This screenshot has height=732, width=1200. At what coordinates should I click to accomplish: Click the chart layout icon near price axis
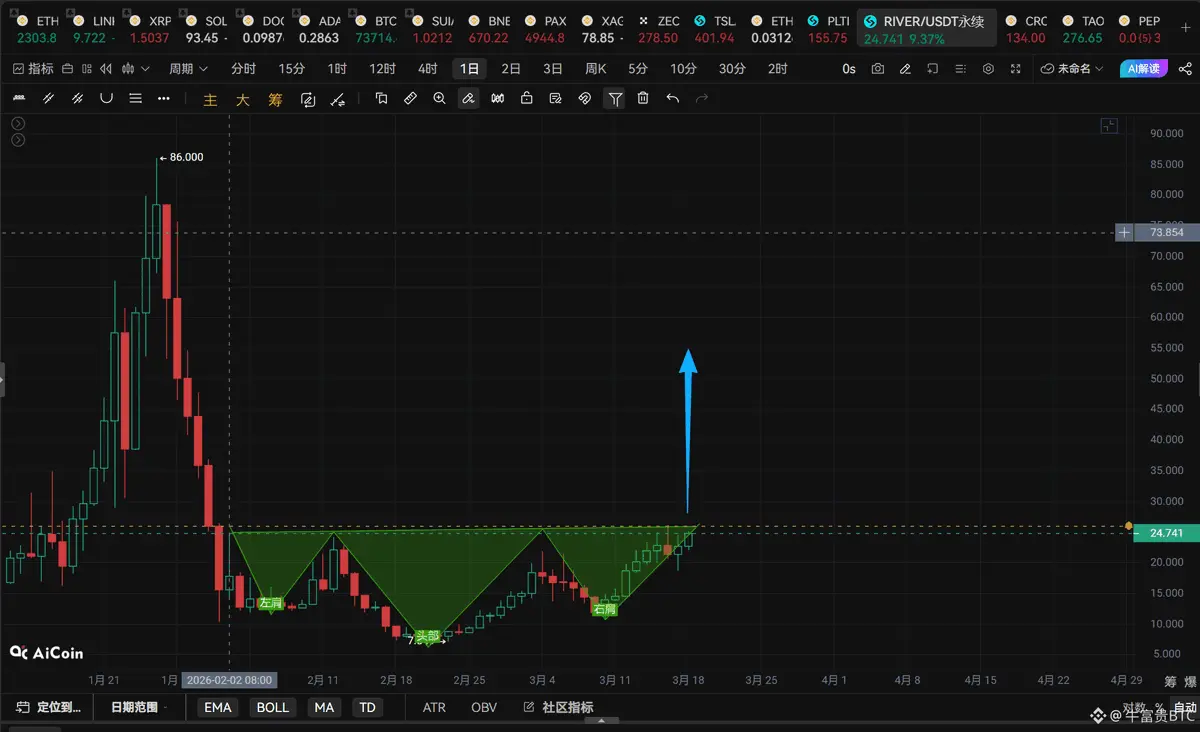tap(1108, 125)
